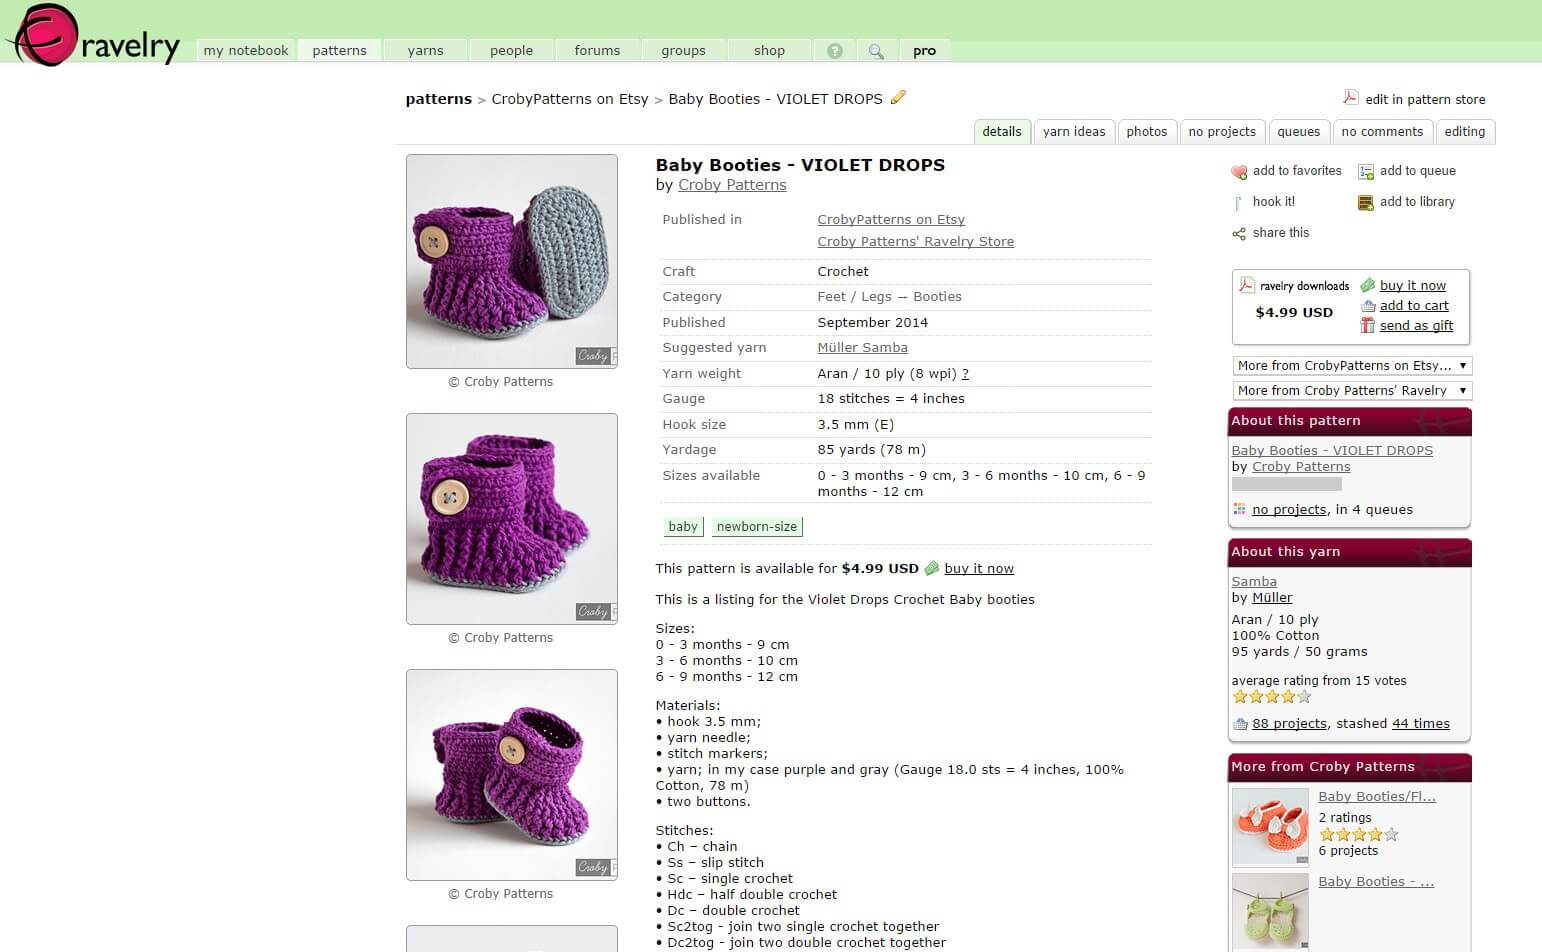Click the pencil edit icon beside pattern title

click(x=898, y=97)
